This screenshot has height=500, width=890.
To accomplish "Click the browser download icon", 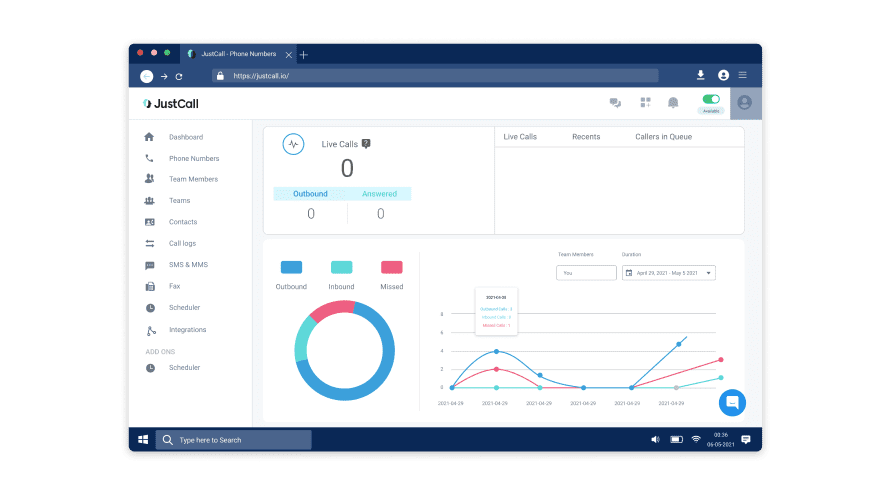I will (x=700, y=75).
